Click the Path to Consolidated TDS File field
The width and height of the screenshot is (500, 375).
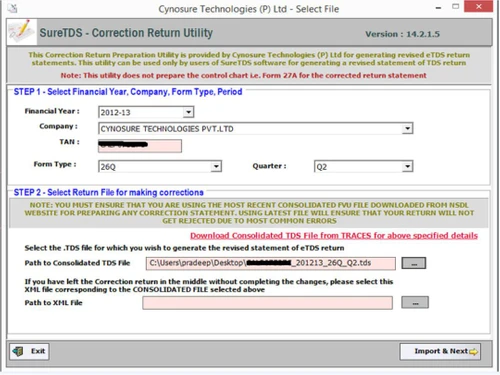click(x=271, y=263)
